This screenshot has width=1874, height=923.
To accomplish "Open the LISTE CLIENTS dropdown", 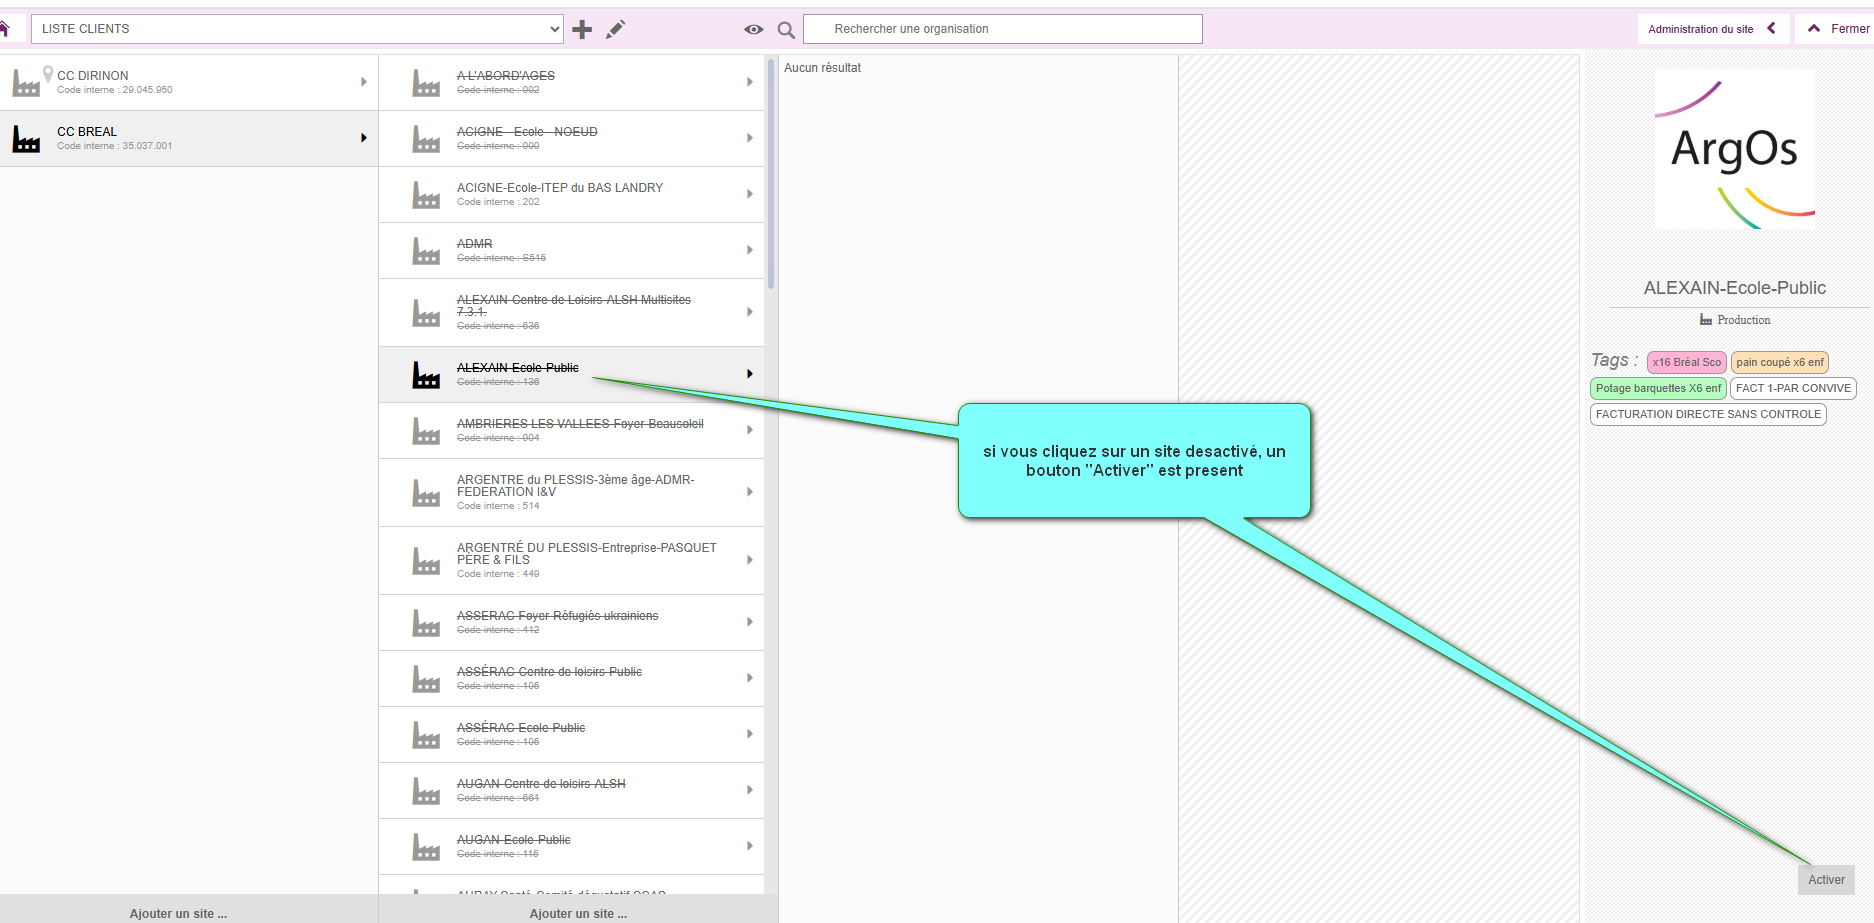I will point(297,29).
